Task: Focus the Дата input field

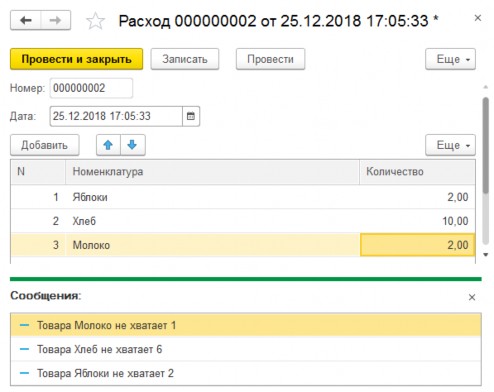Action: click(116, 116)
